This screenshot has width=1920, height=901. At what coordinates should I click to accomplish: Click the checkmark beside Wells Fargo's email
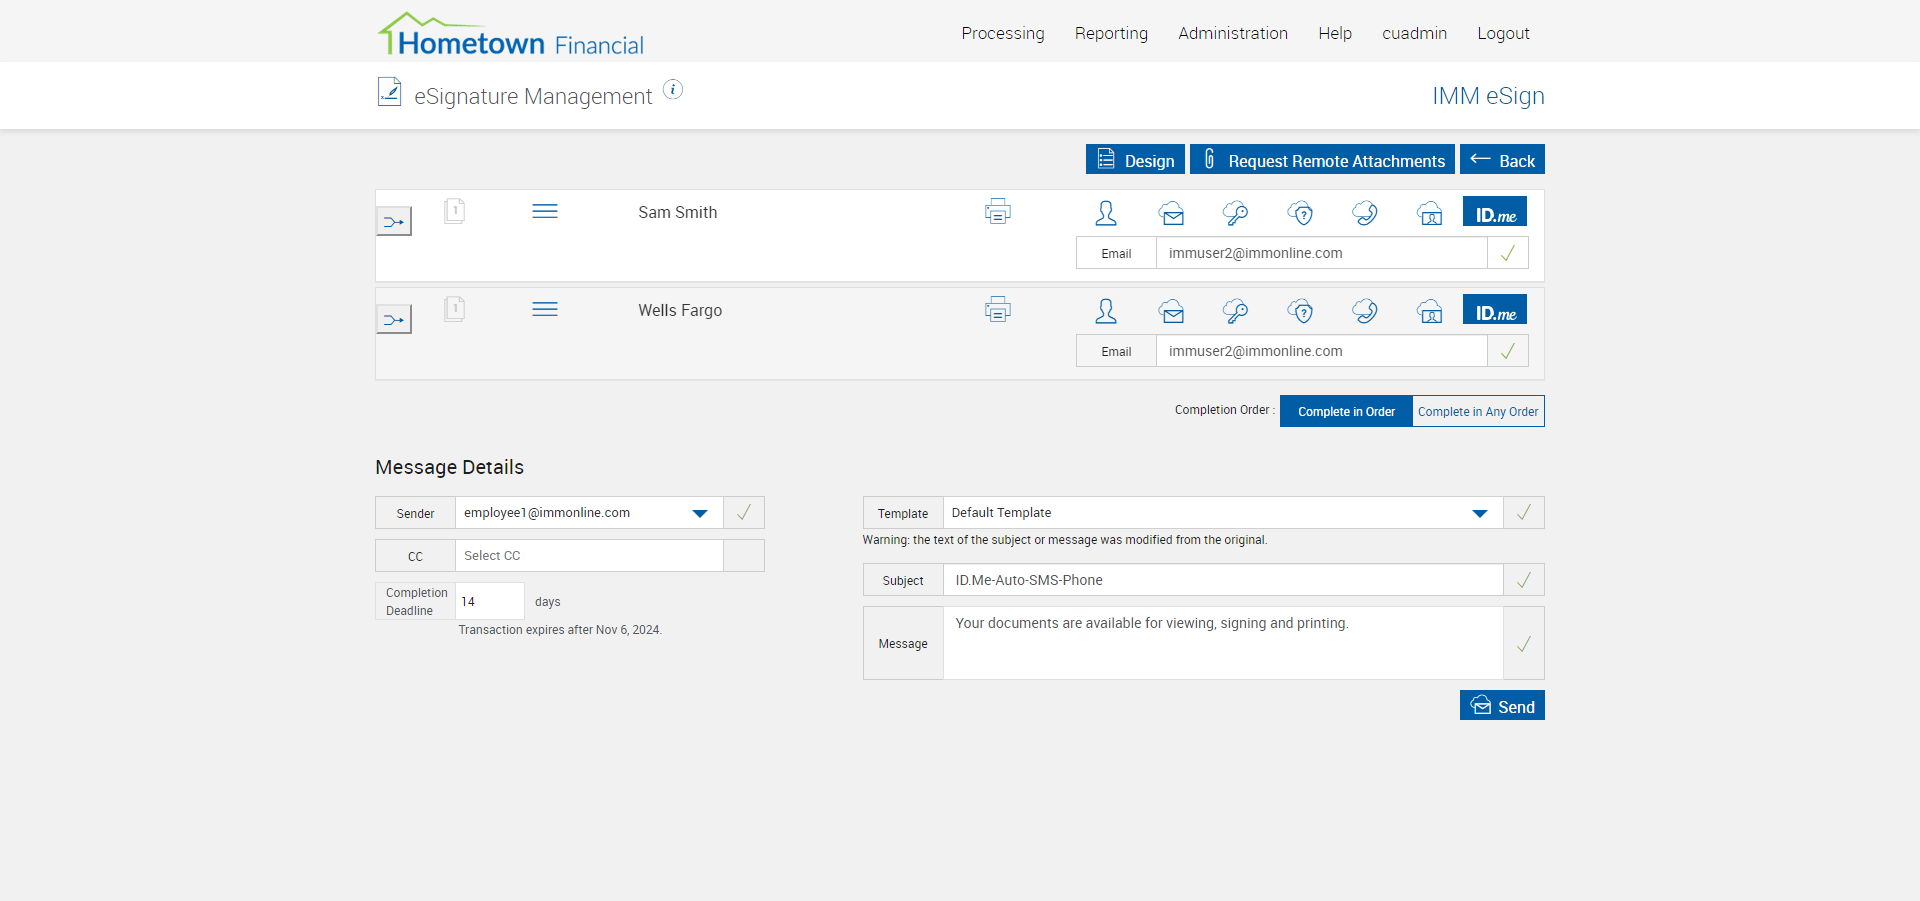(1507, 351)
